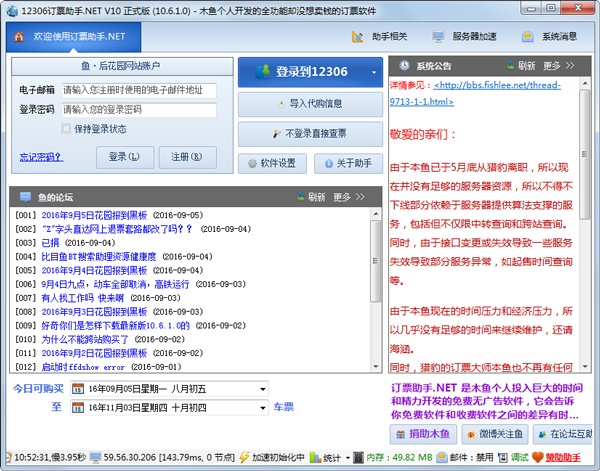Refresh the 鱼的论坛 list

point(311,197)
